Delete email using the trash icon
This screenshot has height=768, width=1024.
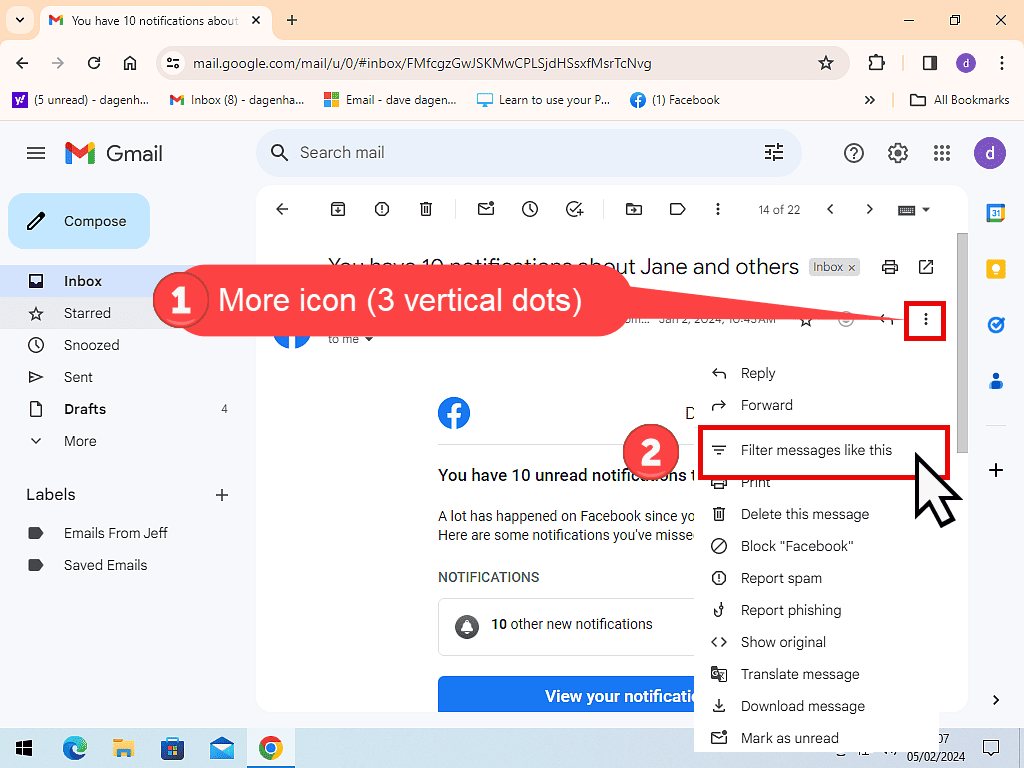click(x=426, y=209)
